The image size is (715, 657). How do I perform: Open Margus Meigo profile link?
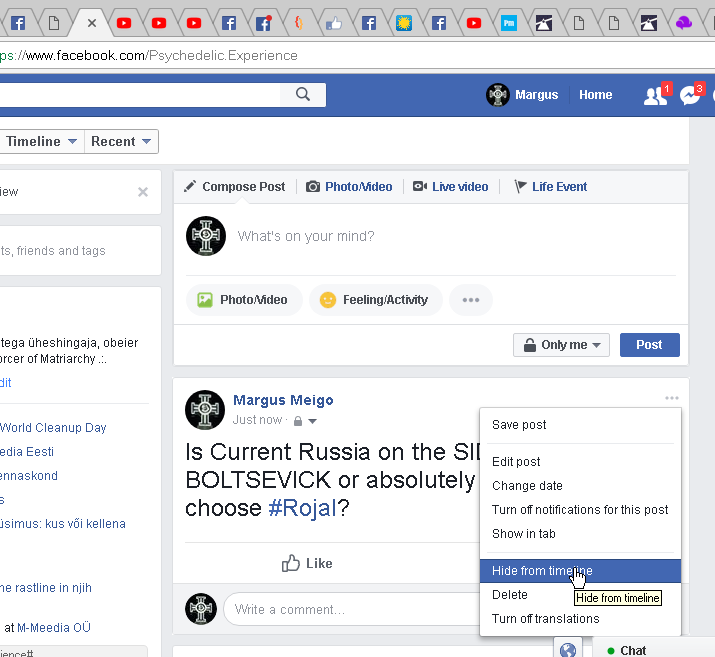pyautogui.click(x=283, y=400)
